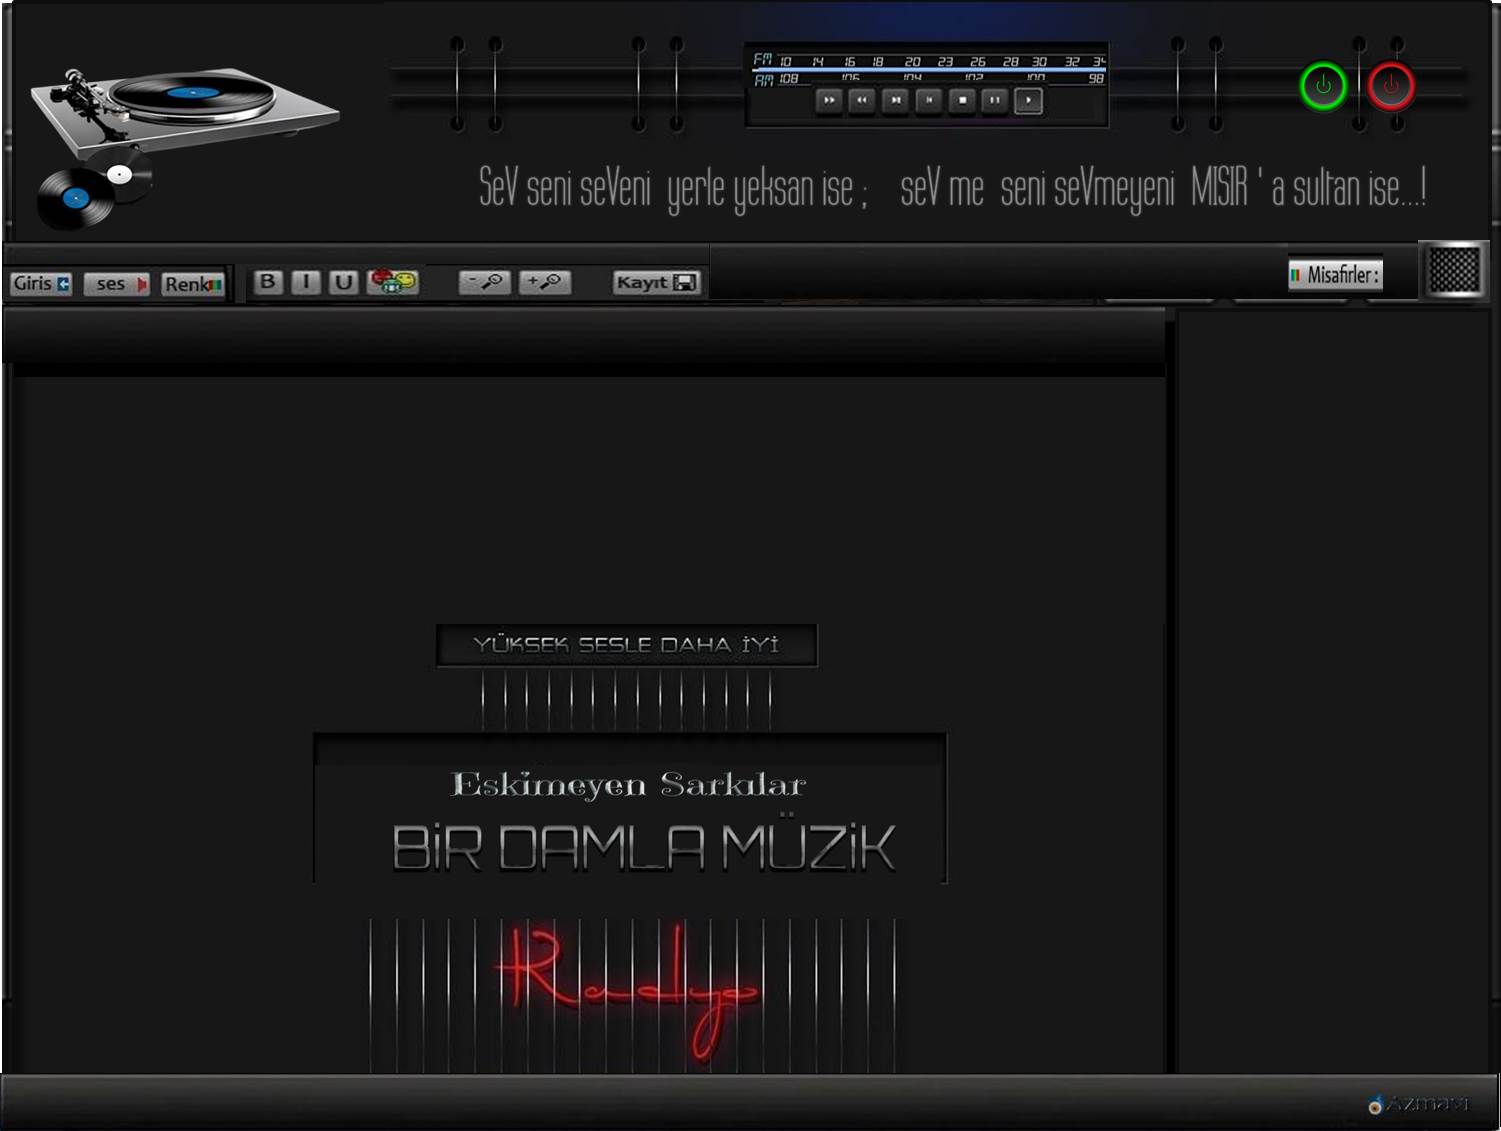Pause playback with the pause button
1501x1131 pixels.
994,100
